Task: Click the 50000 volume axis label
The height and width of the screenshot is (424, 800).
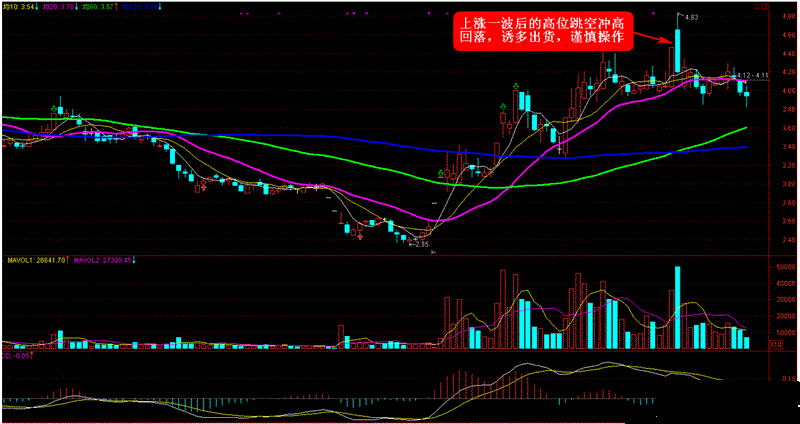Action: (783, 268)
